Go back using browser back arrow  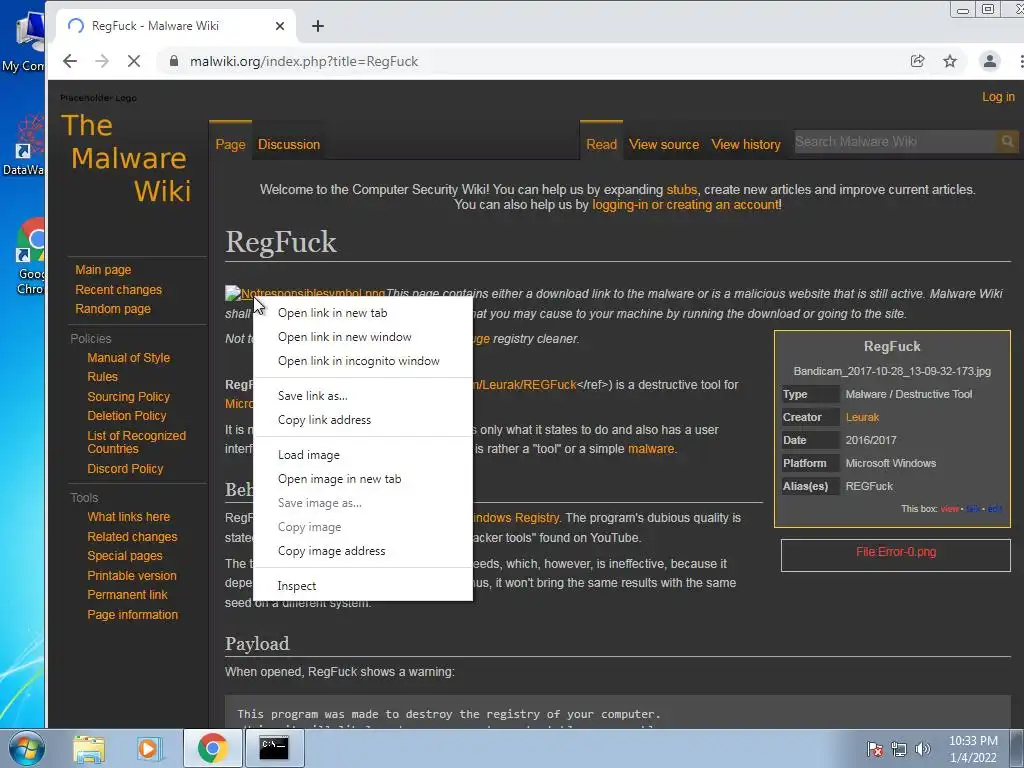tap(70, 61)
